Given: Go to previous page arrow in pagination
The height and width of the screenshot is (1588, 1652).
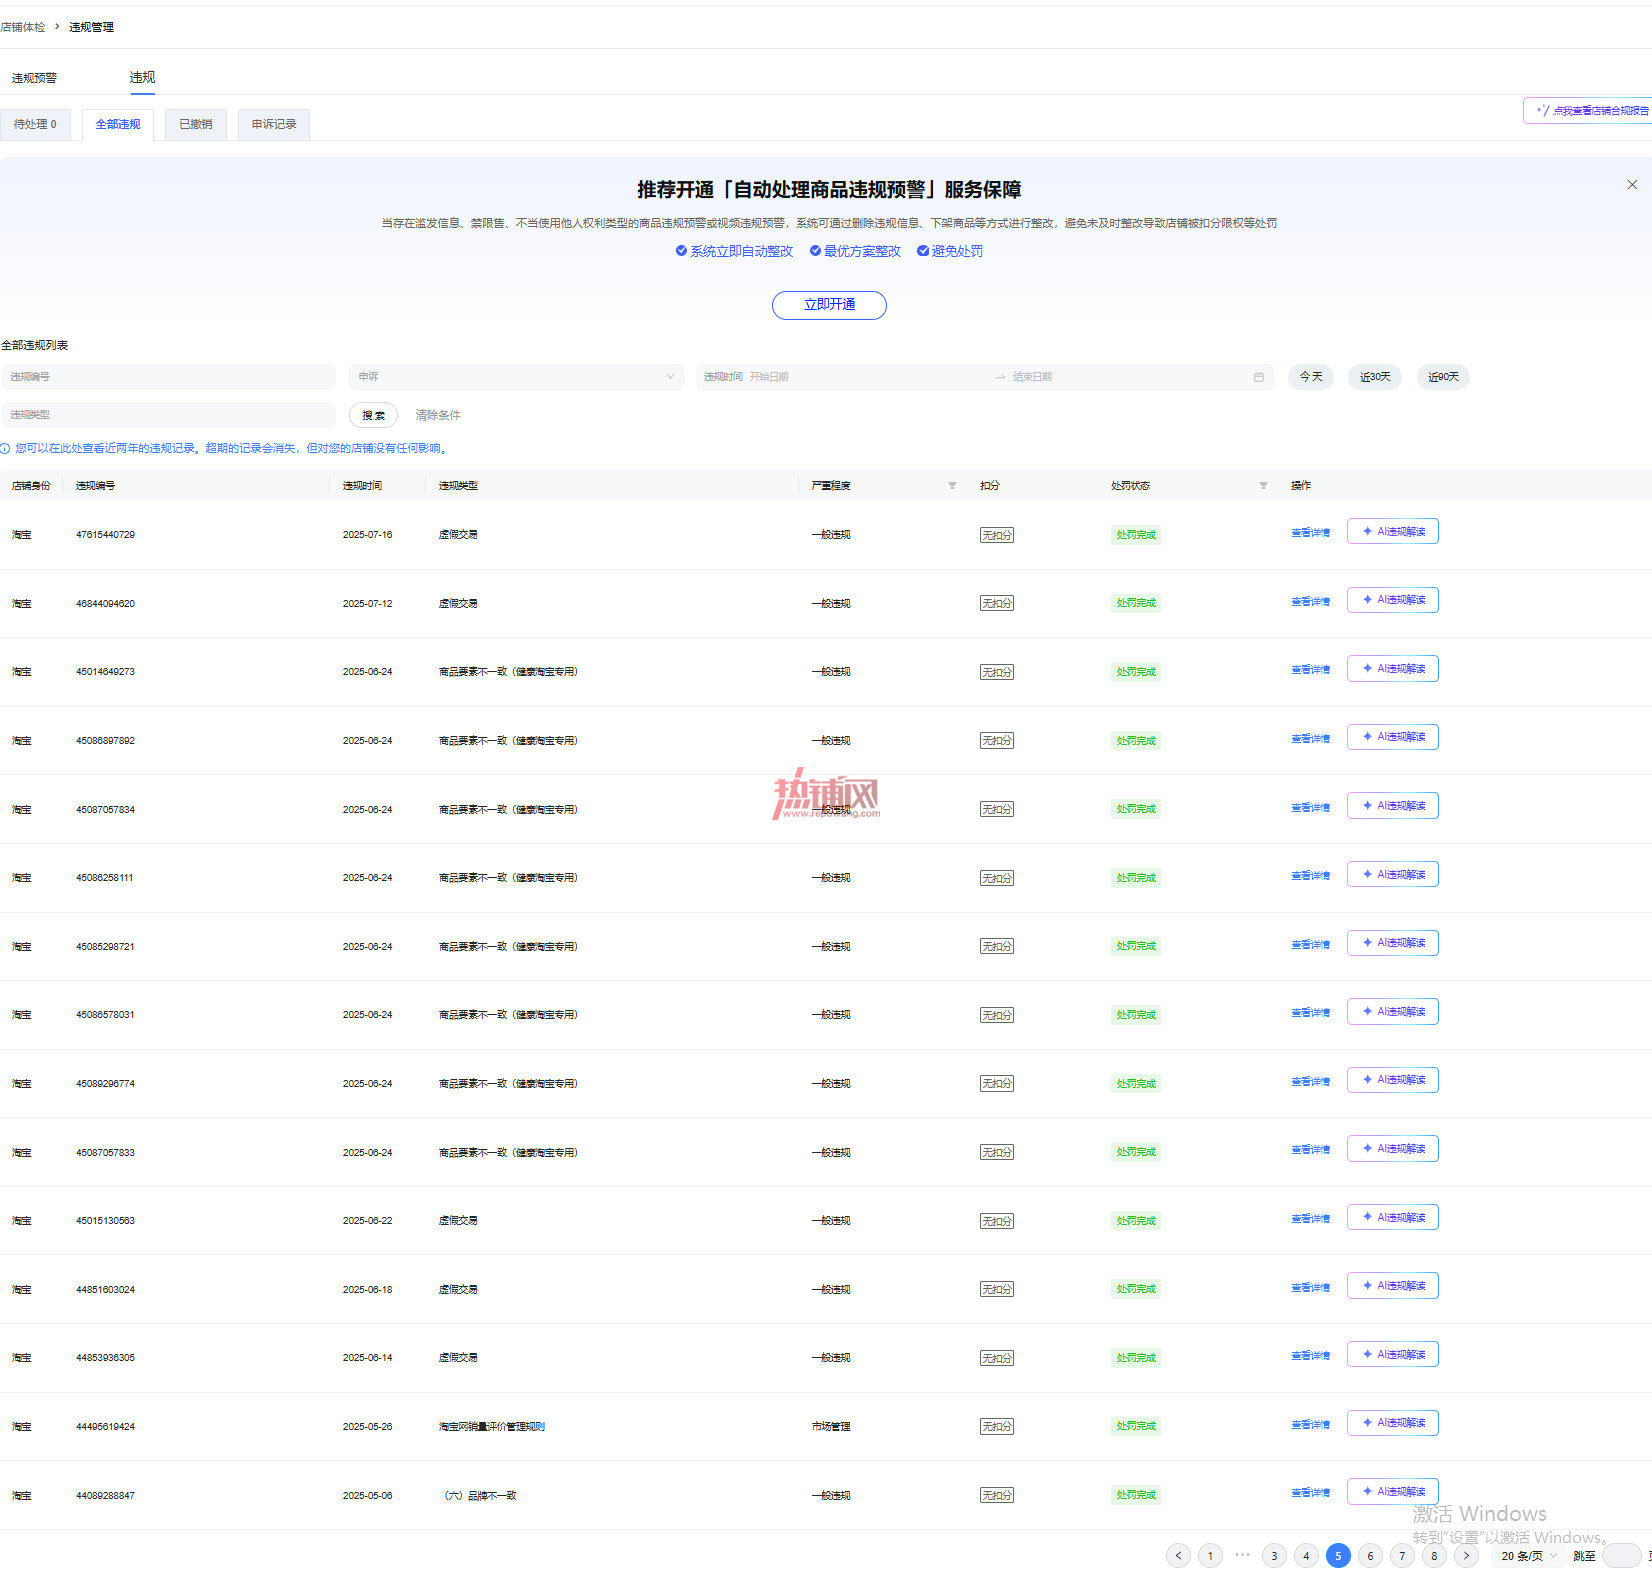Looking at the screenshot, I should coord(1178,1556).
